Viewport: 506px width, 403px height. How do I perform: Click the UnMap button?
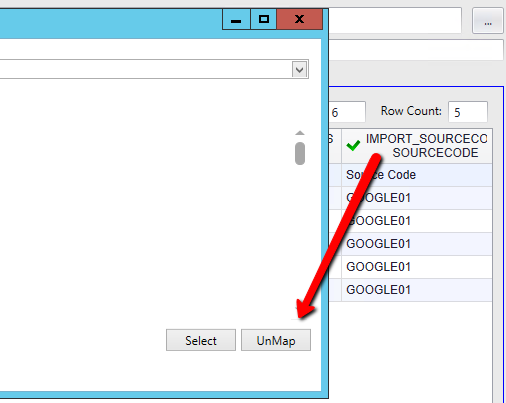click(x=276, y=340)
